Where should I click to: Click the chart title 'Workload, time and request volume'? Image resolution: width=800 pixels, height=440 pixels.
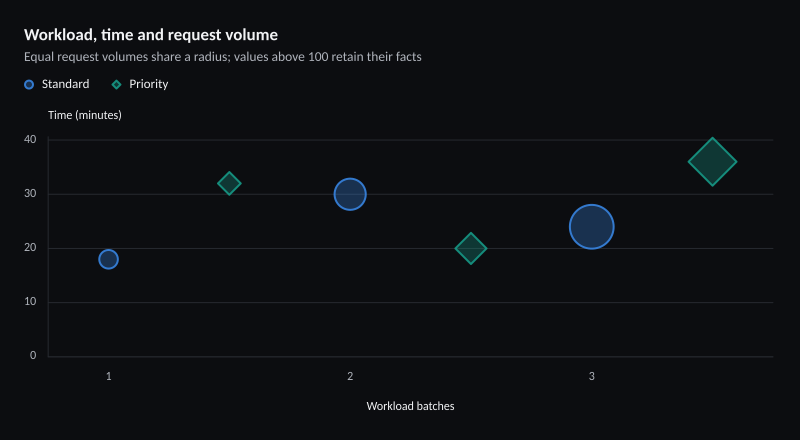click(151, 35)
